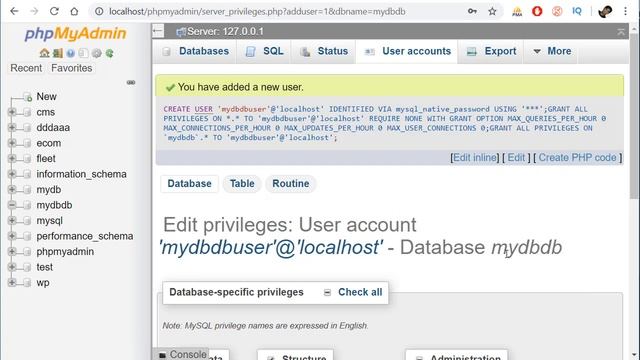This screenshot has width=640, height=360.
Task: Select phpmyadmin database in tree
Action: (65, 252)
